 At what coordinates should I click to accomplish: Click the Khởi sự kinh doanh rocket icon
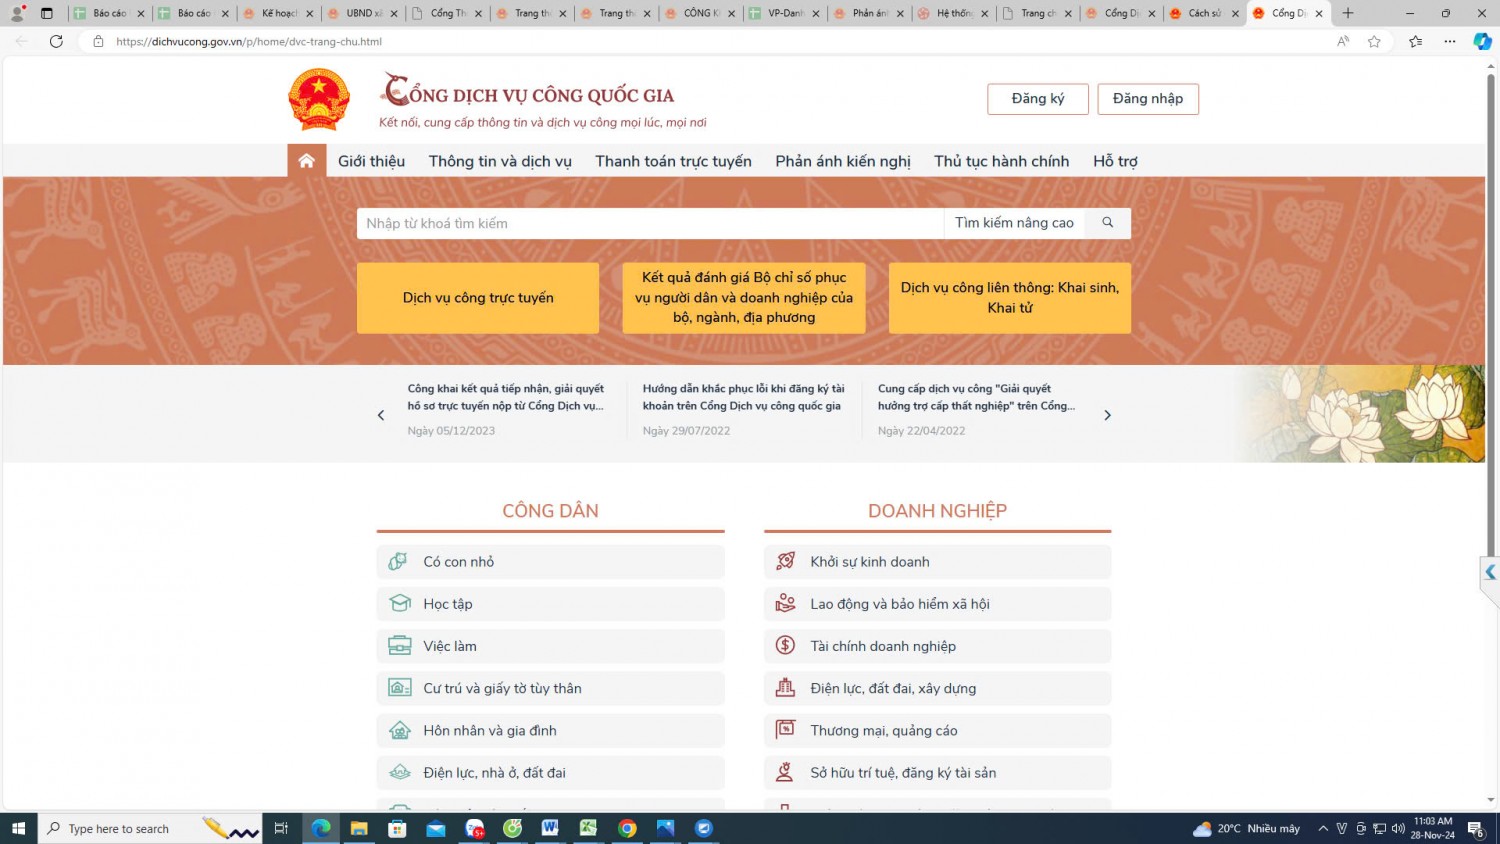786,562
